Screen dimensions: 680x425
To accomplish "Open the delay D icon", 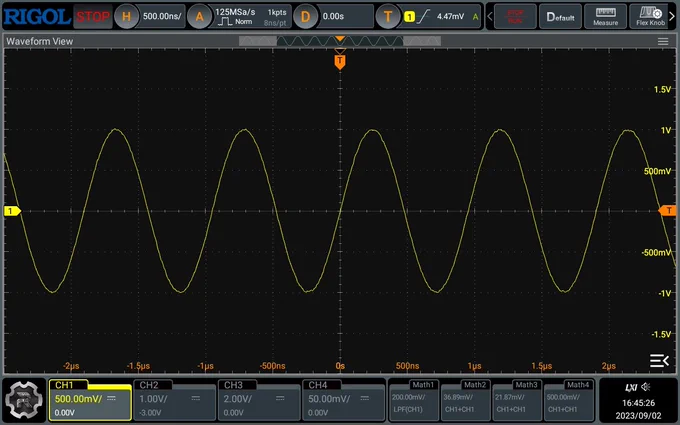I will click(x=305, y=16).
